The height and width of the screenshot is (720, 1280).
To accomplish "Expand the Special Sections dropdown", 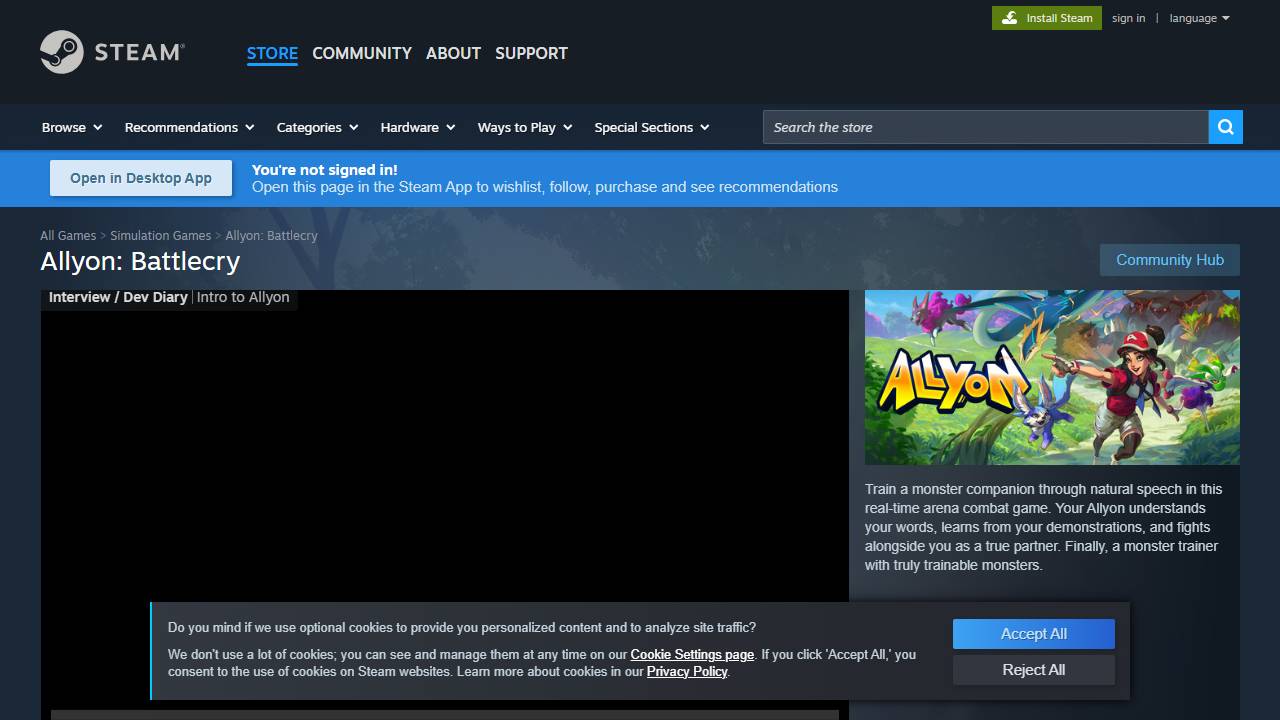I will click(652, 127).
